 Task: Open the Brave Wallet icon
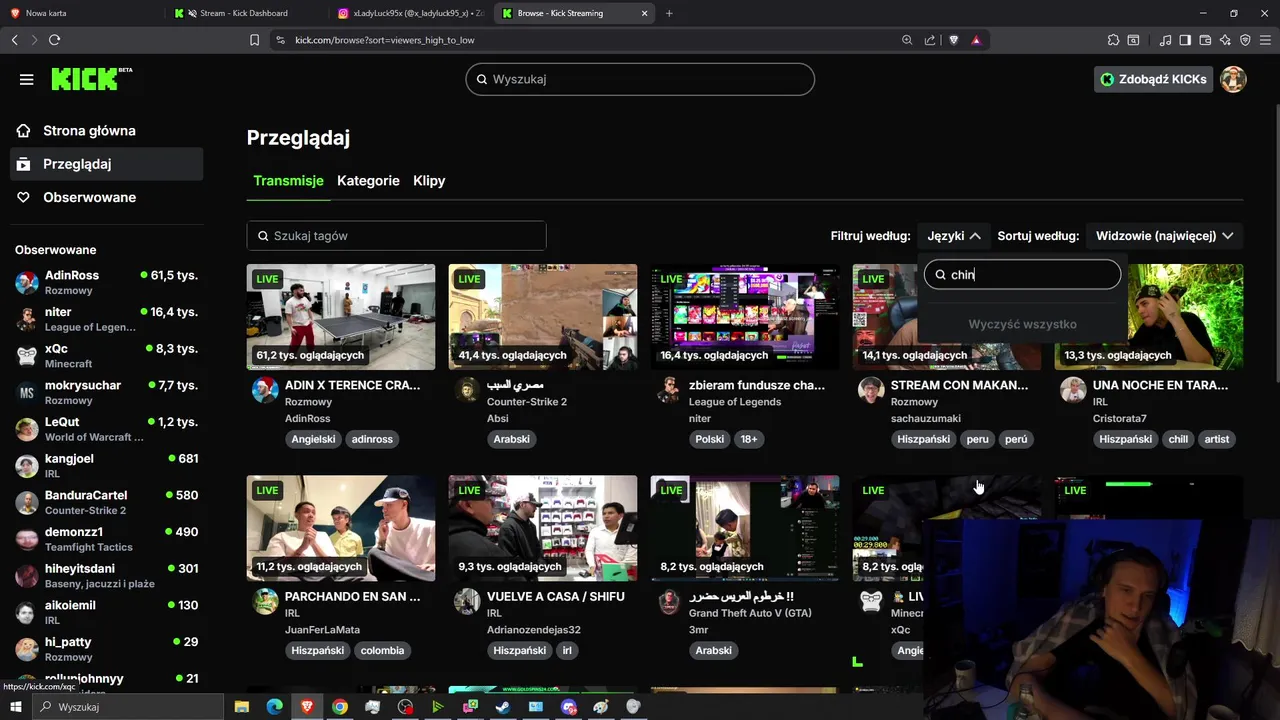1205,40
